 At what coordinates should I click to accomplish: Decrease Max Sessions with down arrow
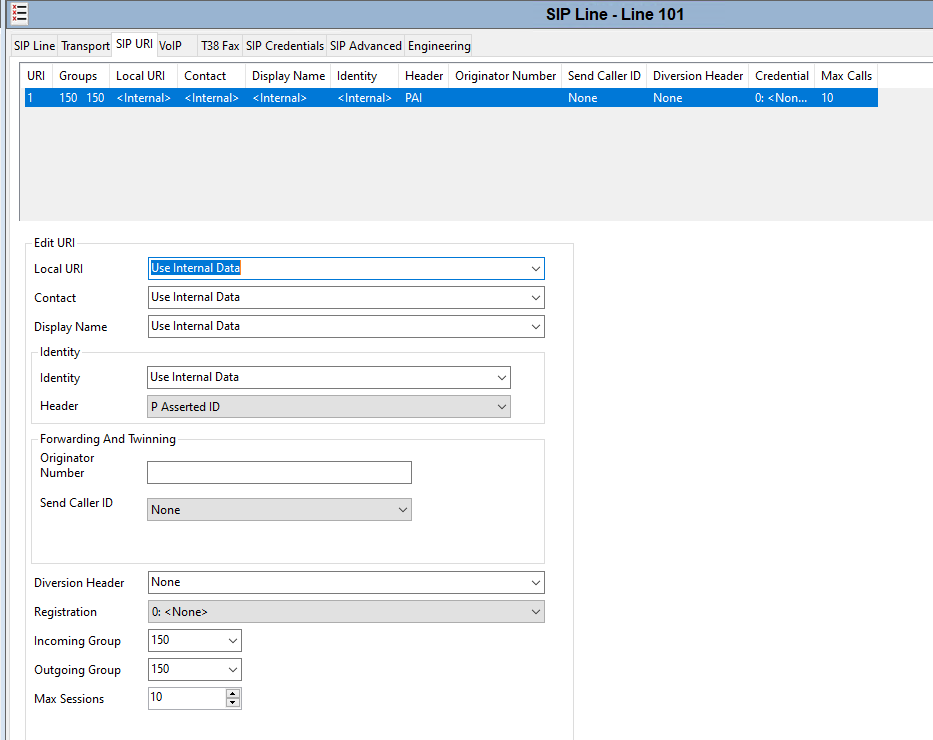[233, 703]
